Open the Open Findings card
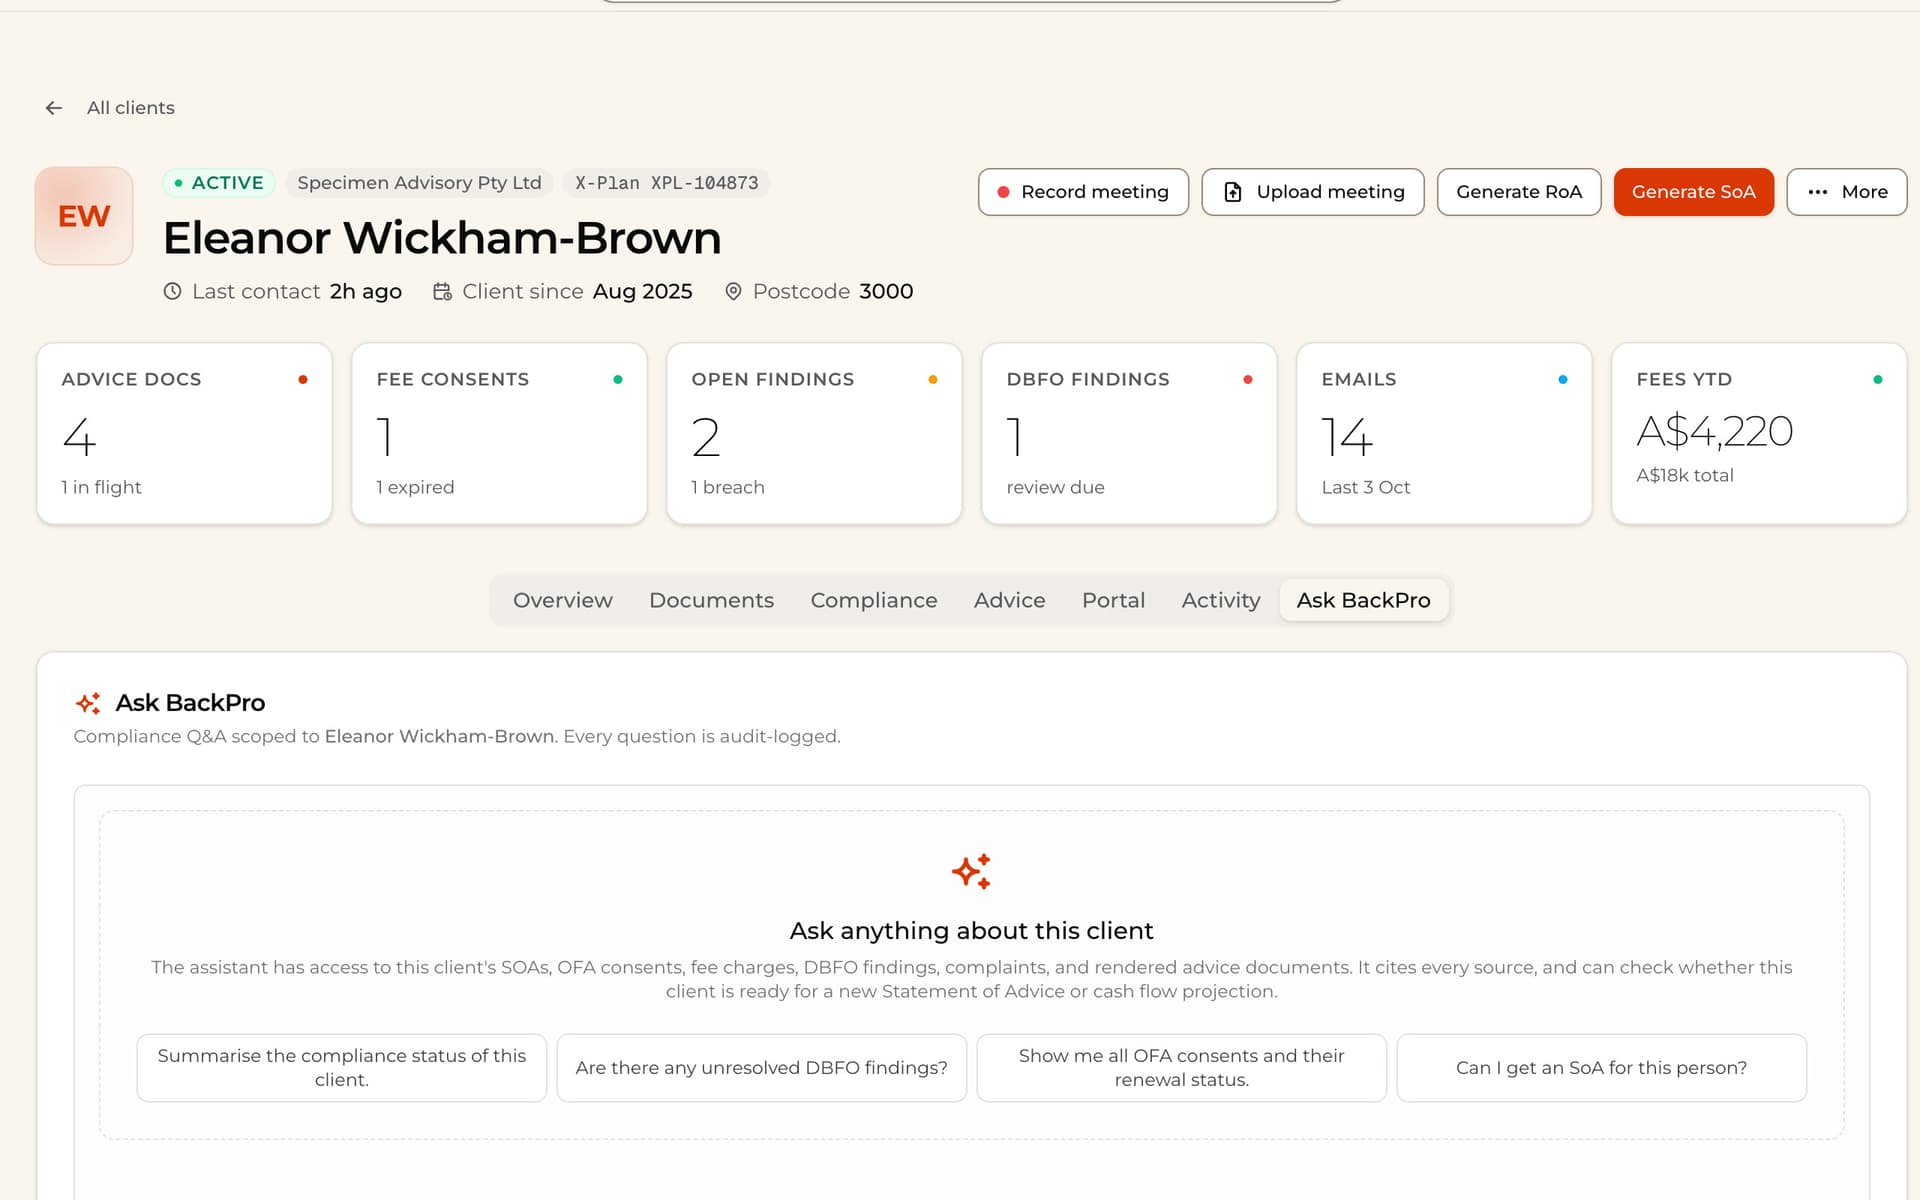 [814, 433]
